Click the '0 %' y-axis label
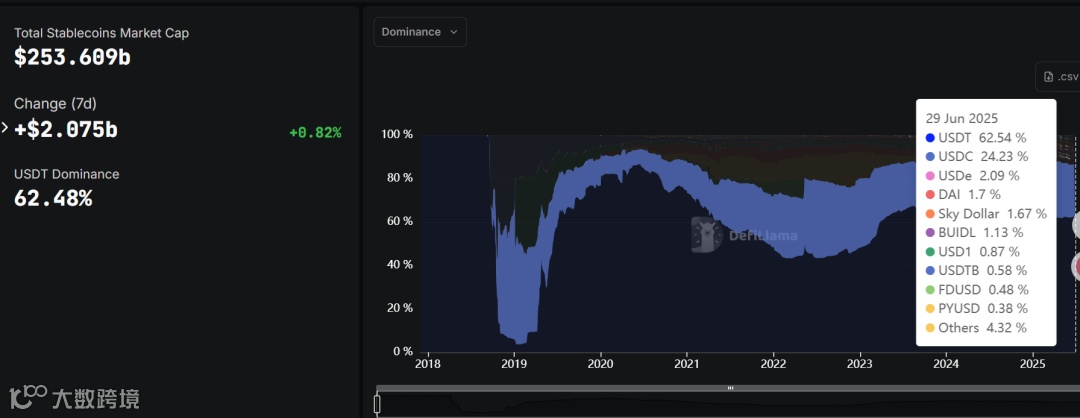The width and height of the screenshot is (1080, 418). coord(402,351)
